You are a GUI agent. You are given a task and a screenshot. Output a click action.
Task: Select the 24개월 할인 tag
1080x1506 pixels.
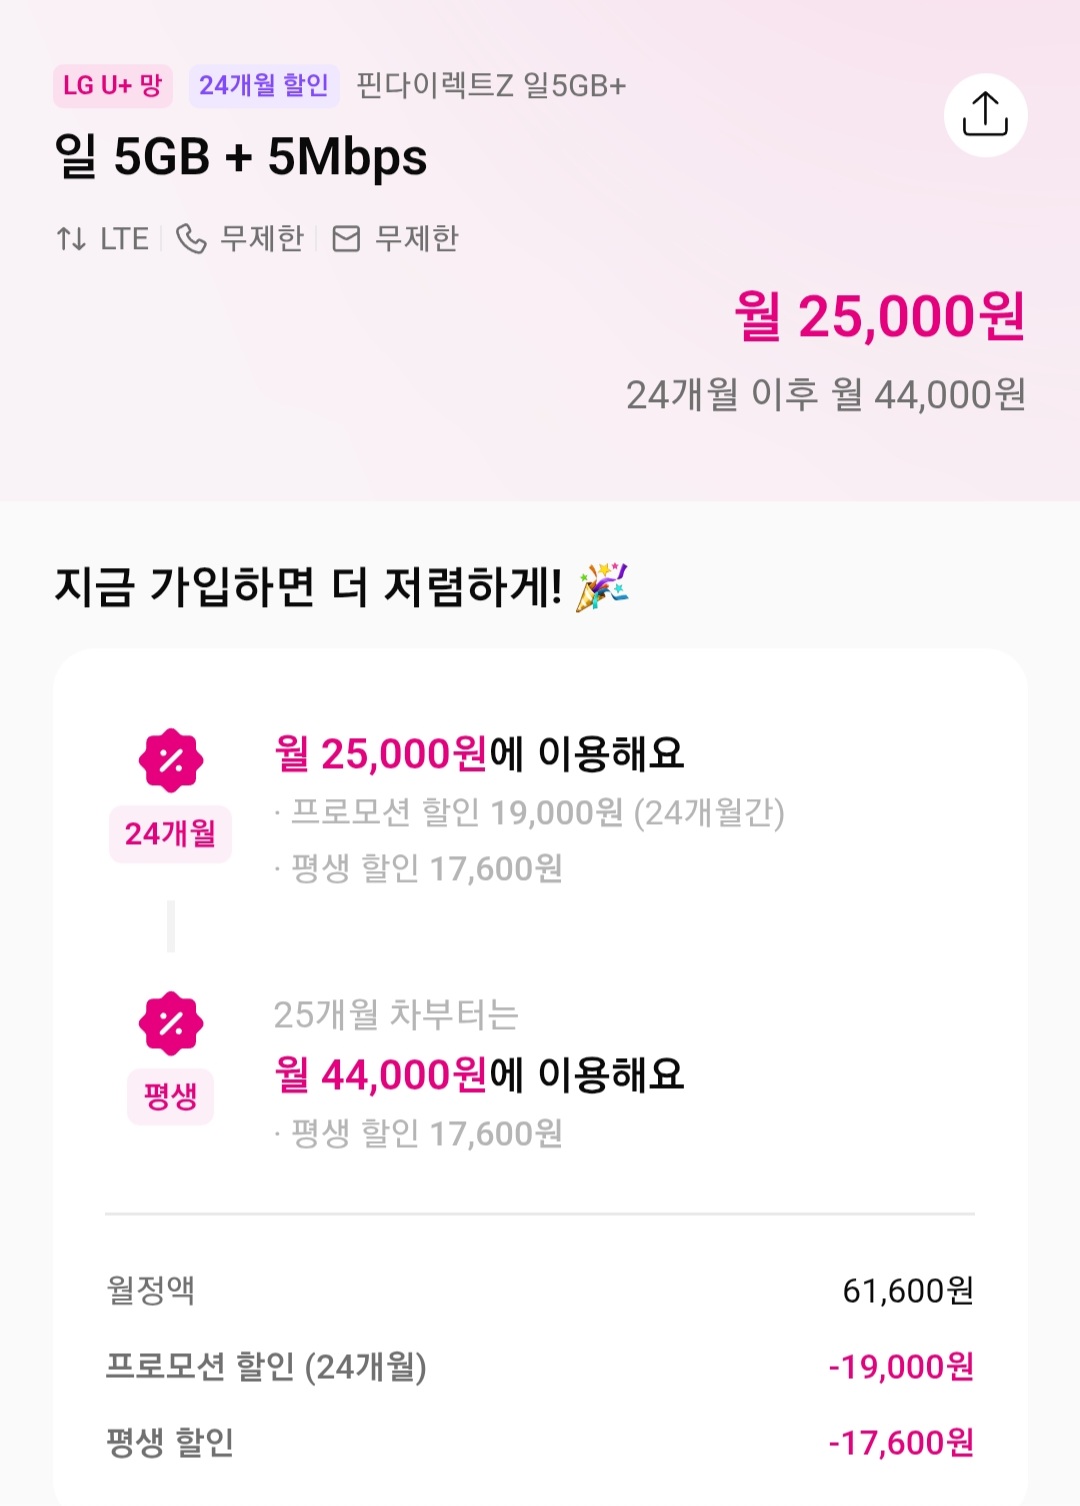(264, 86)
